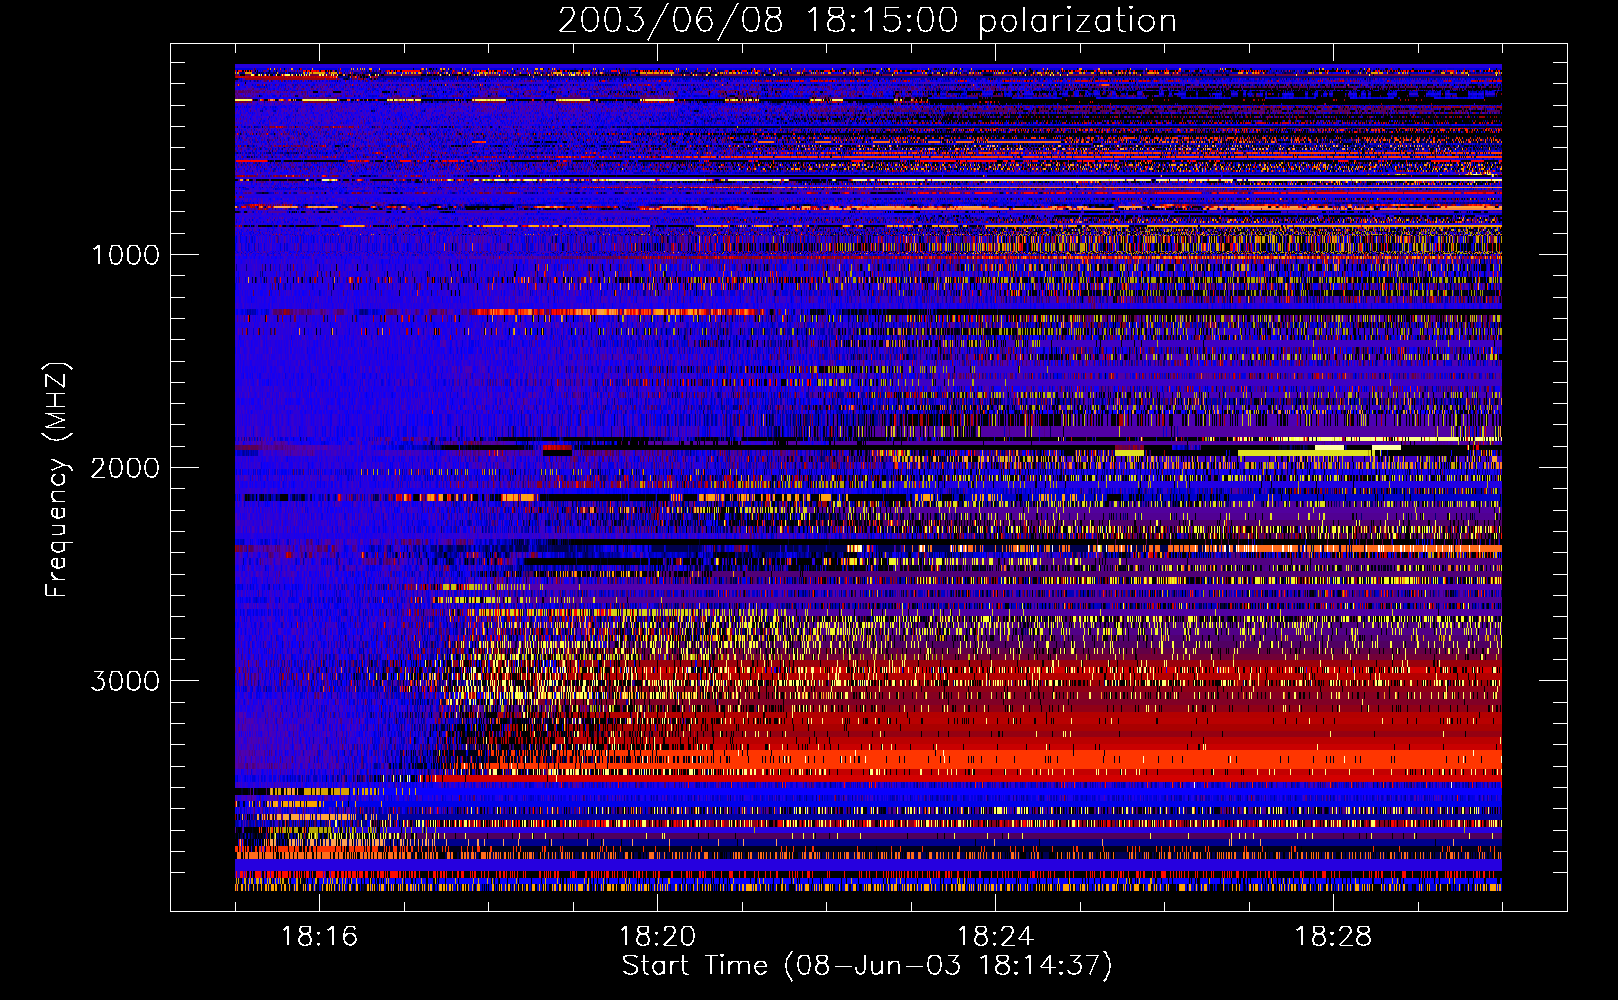Click the 'Start Time (08-Jun-03 18:14:37)' label
This screenshot has height=1000, width=1618.
[x=867, y=966]
